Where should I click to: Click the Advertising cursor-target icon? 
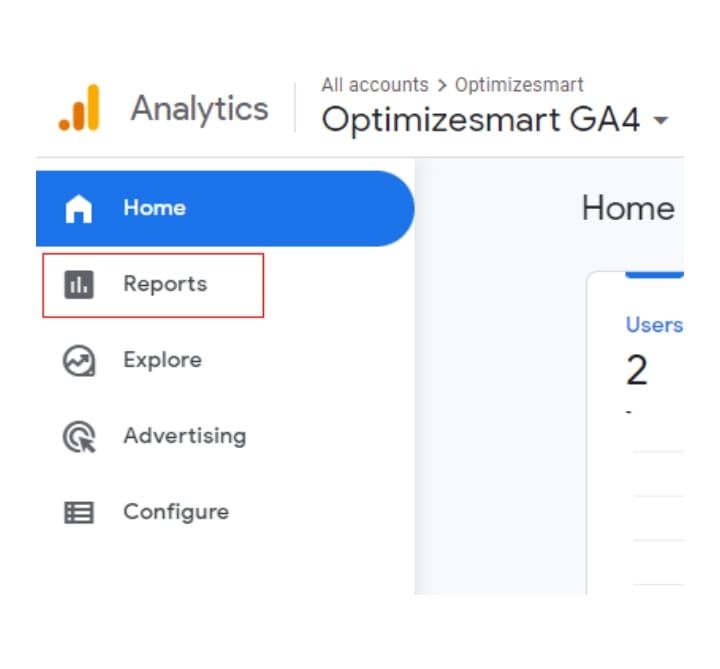(79, 437)
